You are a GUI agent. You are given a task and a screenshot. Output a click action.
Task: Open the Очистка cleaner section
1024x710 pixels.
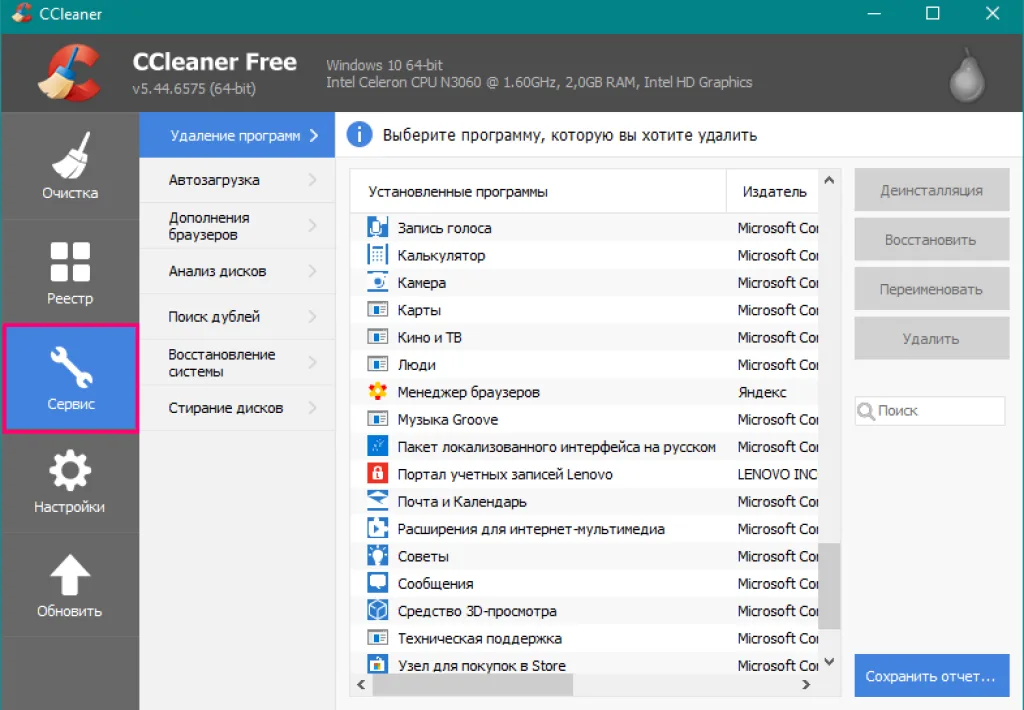click(x=70, y=166)
